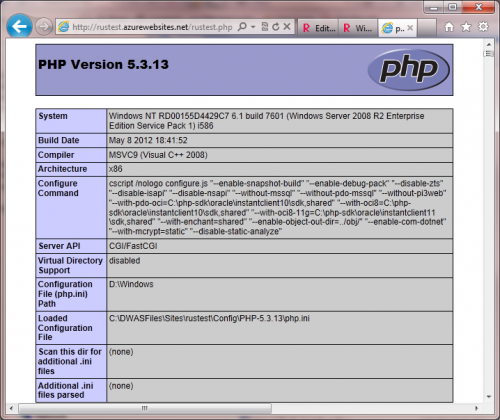
Task: Click the Server API label
Action: (x=59, y=246)
